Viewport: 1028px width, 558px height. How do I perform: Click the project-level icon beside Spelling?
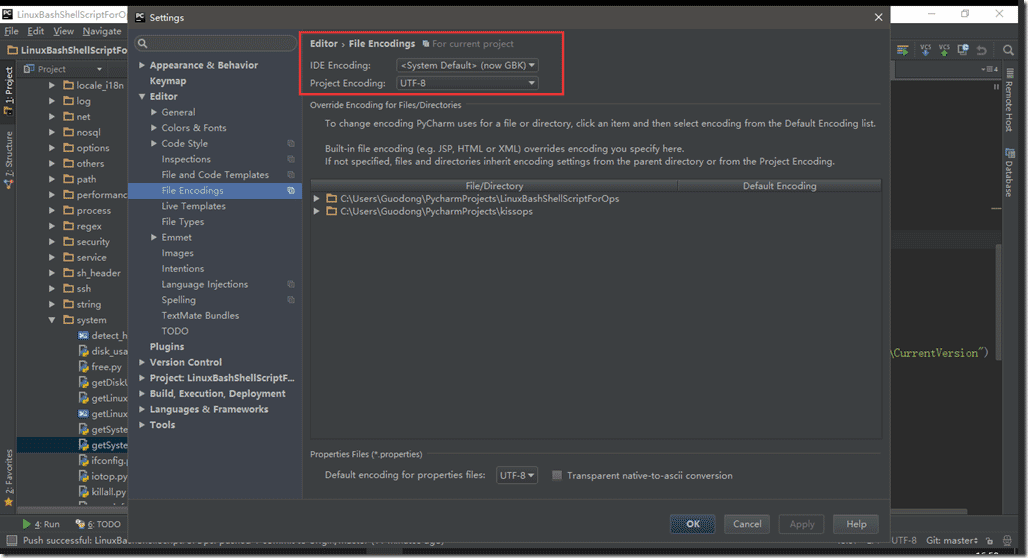pyautogui.click(x=291, y=300)
